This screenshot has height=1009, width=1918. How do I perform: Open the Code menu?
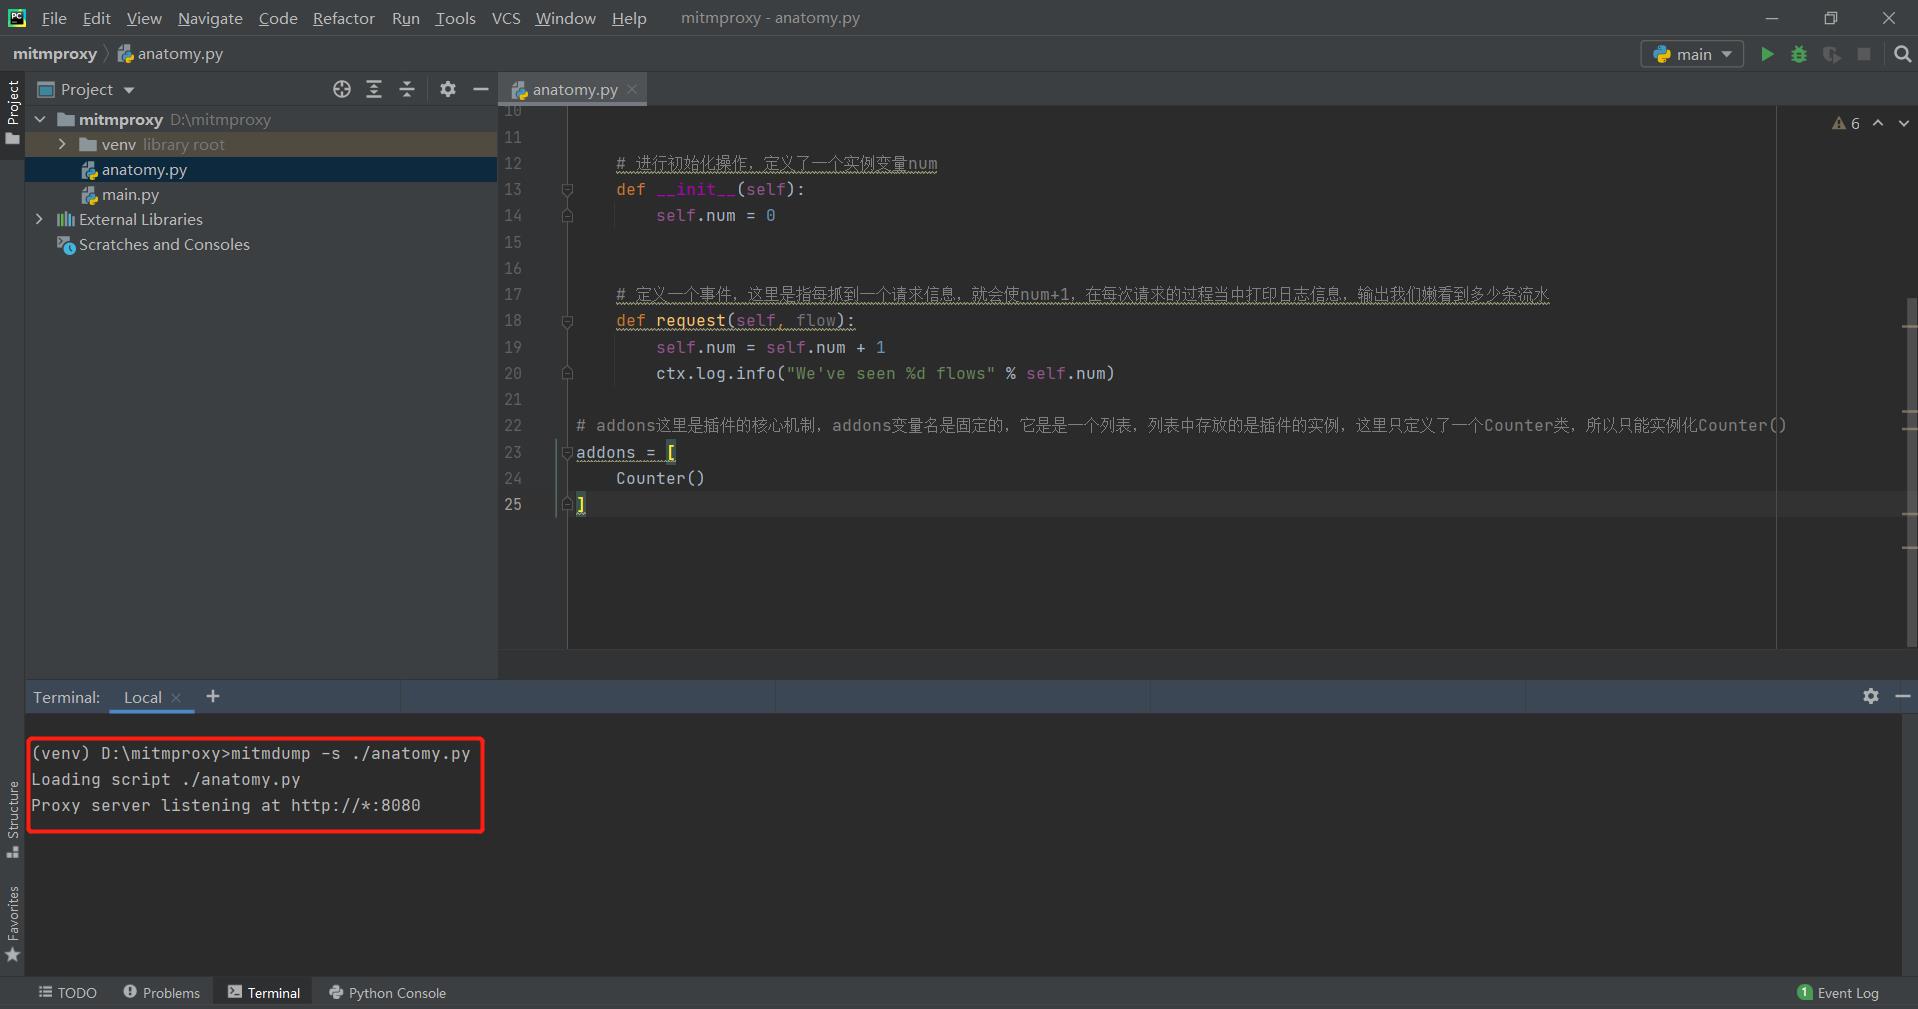coord(278,18)
